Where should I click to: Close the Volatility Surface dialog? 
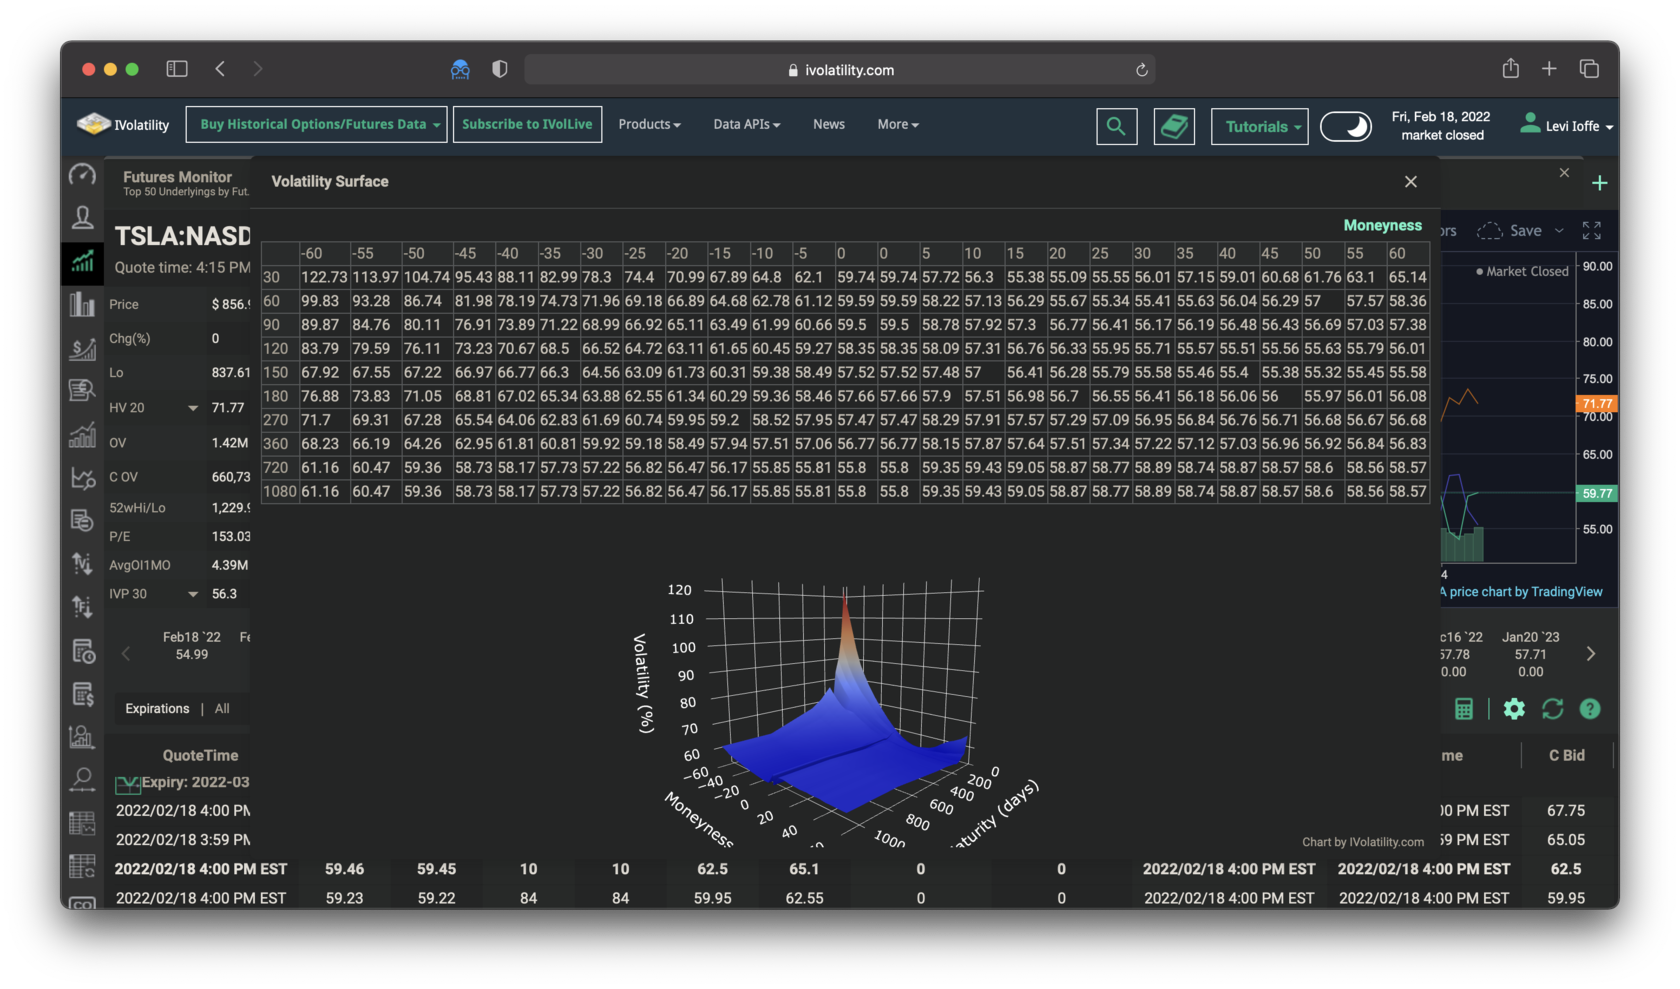(x=1411, y=182)
